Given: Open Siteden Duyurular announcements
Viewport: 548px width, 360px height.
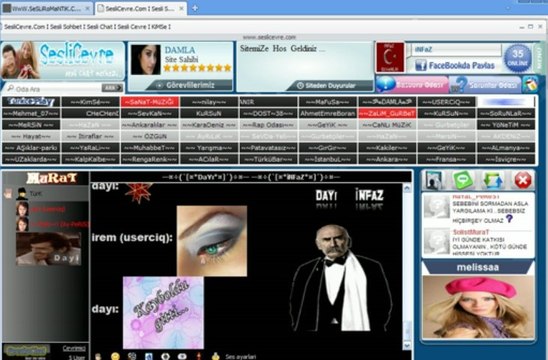Looking at the screenshot, I should point(330,85).
